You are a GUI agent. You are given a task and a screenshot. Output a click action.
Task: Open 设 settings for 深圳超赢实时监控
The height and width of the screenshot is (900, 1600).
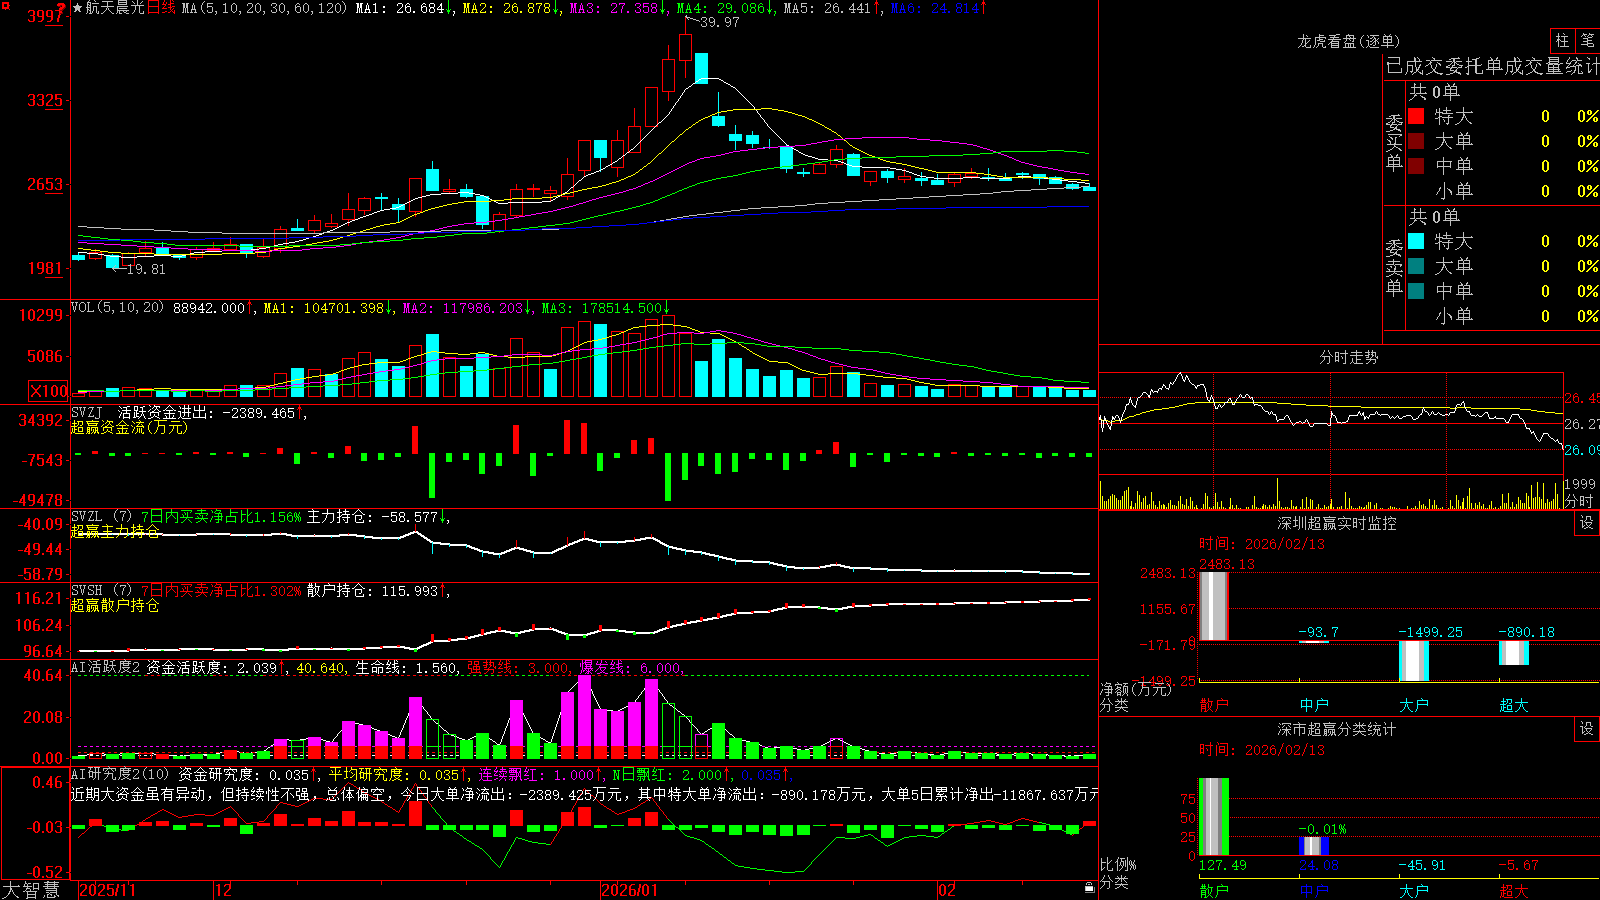pos(1587,523)
